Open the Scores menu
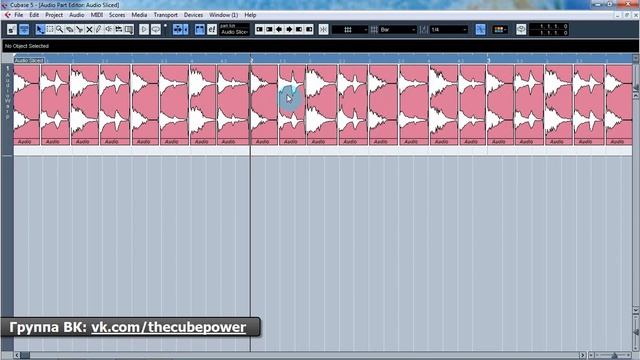The width and height of the screenshot is (640, 360). (117, 15)
